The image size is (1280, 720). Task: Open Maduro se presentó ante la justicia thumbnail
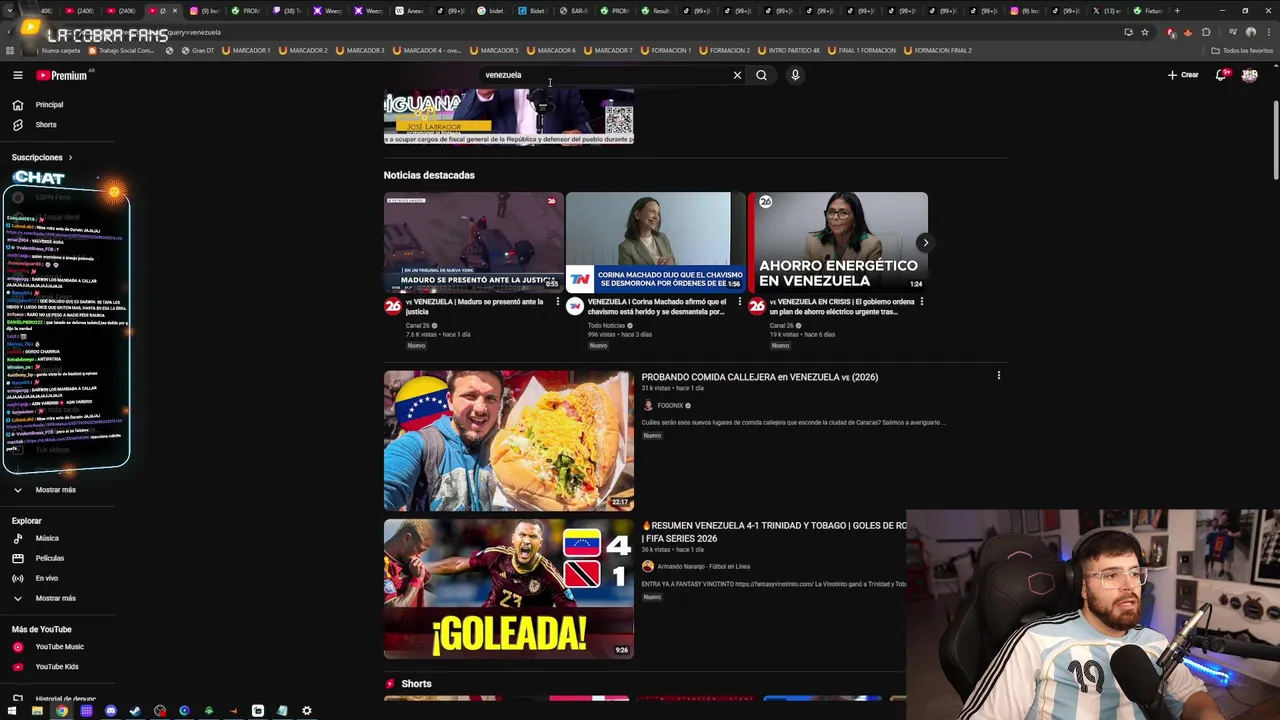(x=473, y=242)
